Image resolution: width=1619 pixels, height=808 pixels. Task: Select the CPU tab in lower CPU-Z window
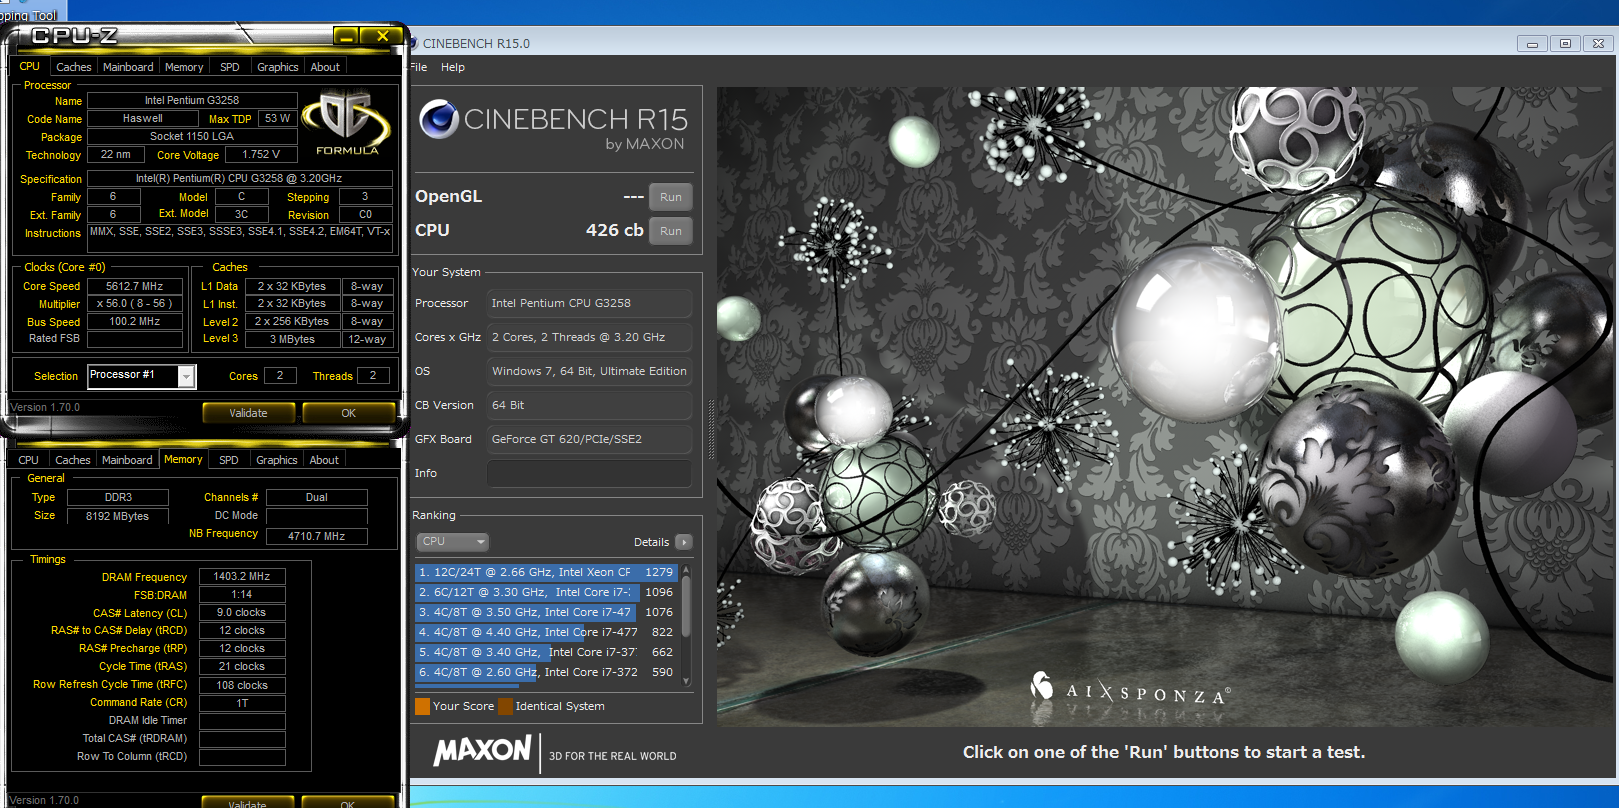click(x=29, y=460)
